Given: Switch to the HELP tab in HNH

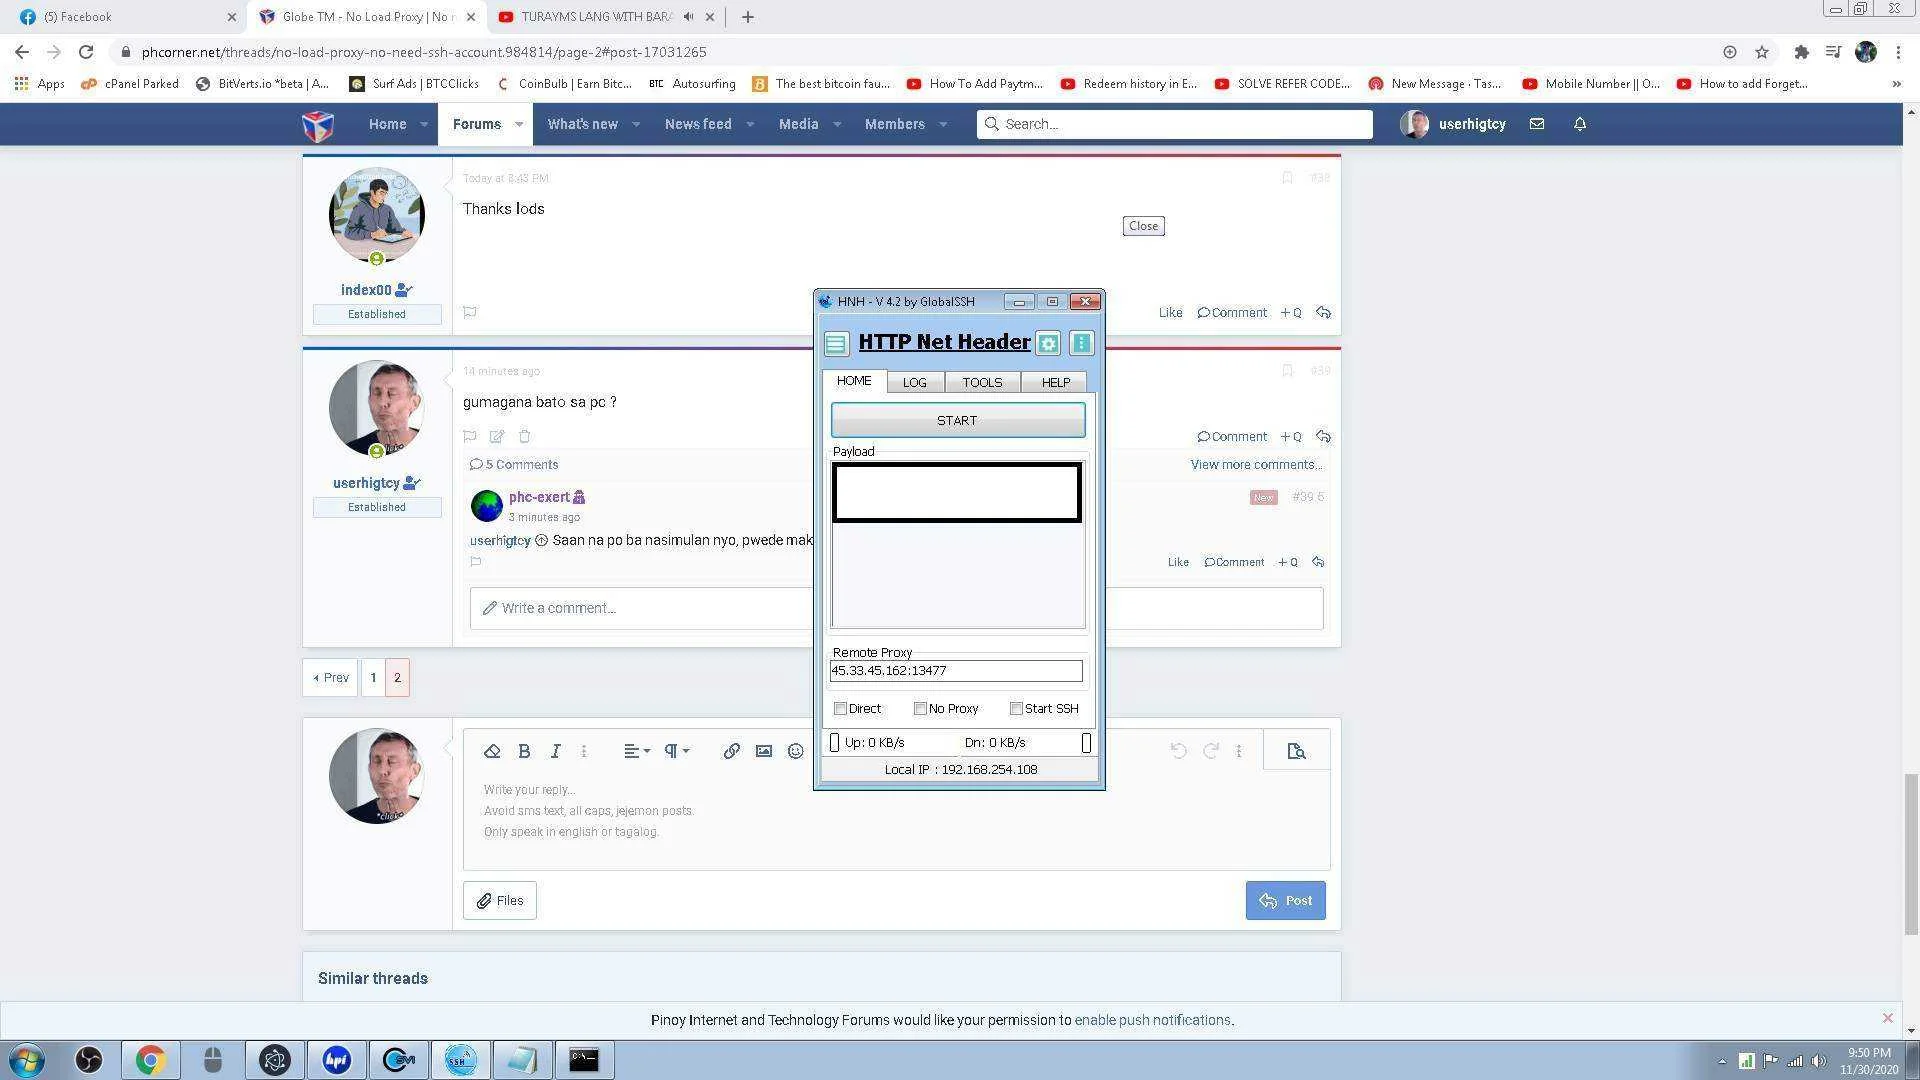Looking at the screenshot, I should tap(1055, 383).
